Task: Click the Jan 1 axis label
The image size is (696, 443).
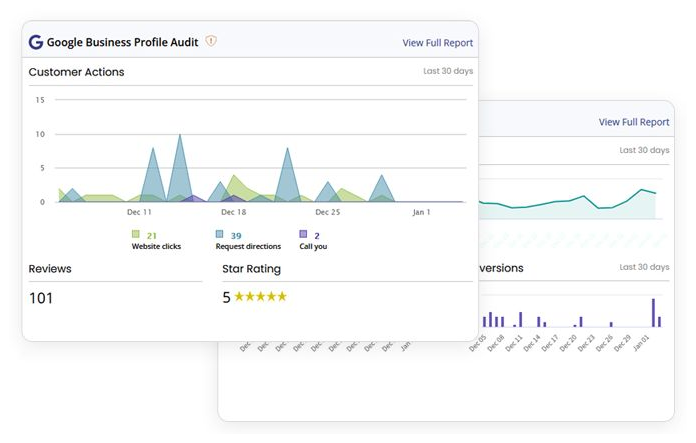Action: 421,212
